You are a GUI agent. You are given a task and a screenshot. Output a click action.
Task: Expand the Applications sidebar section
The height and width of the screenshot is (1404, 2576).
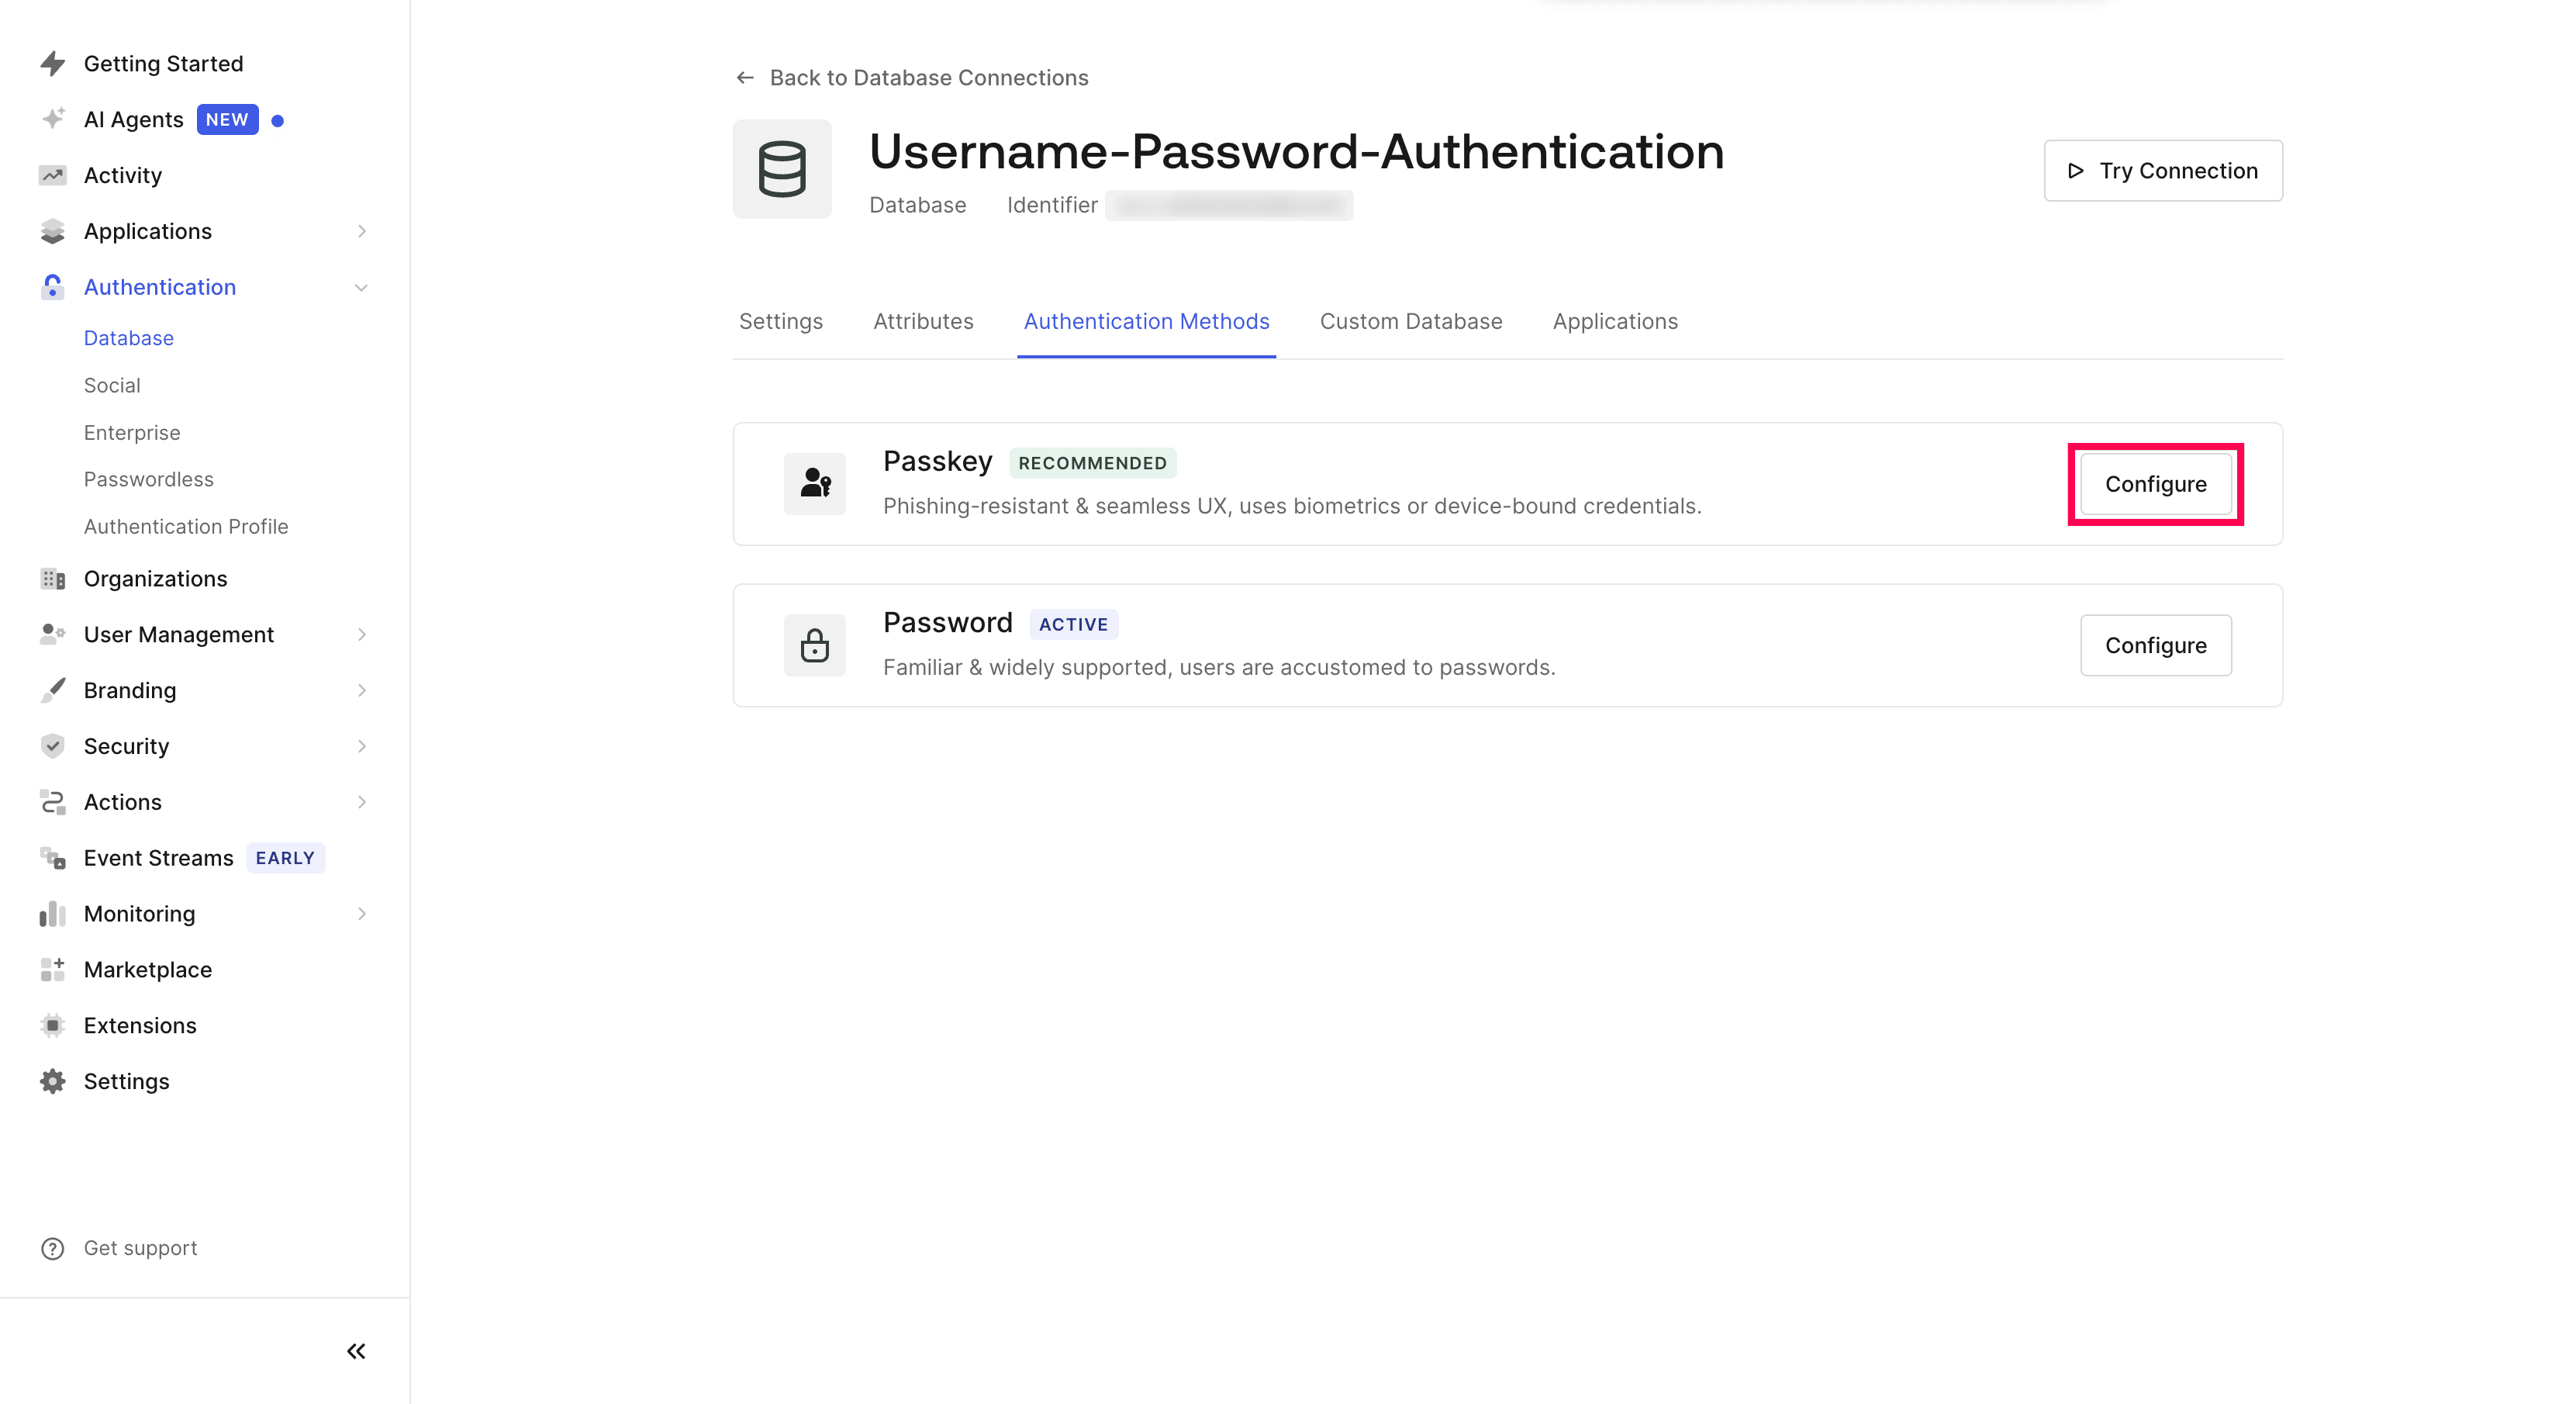(x=361, y=232)
